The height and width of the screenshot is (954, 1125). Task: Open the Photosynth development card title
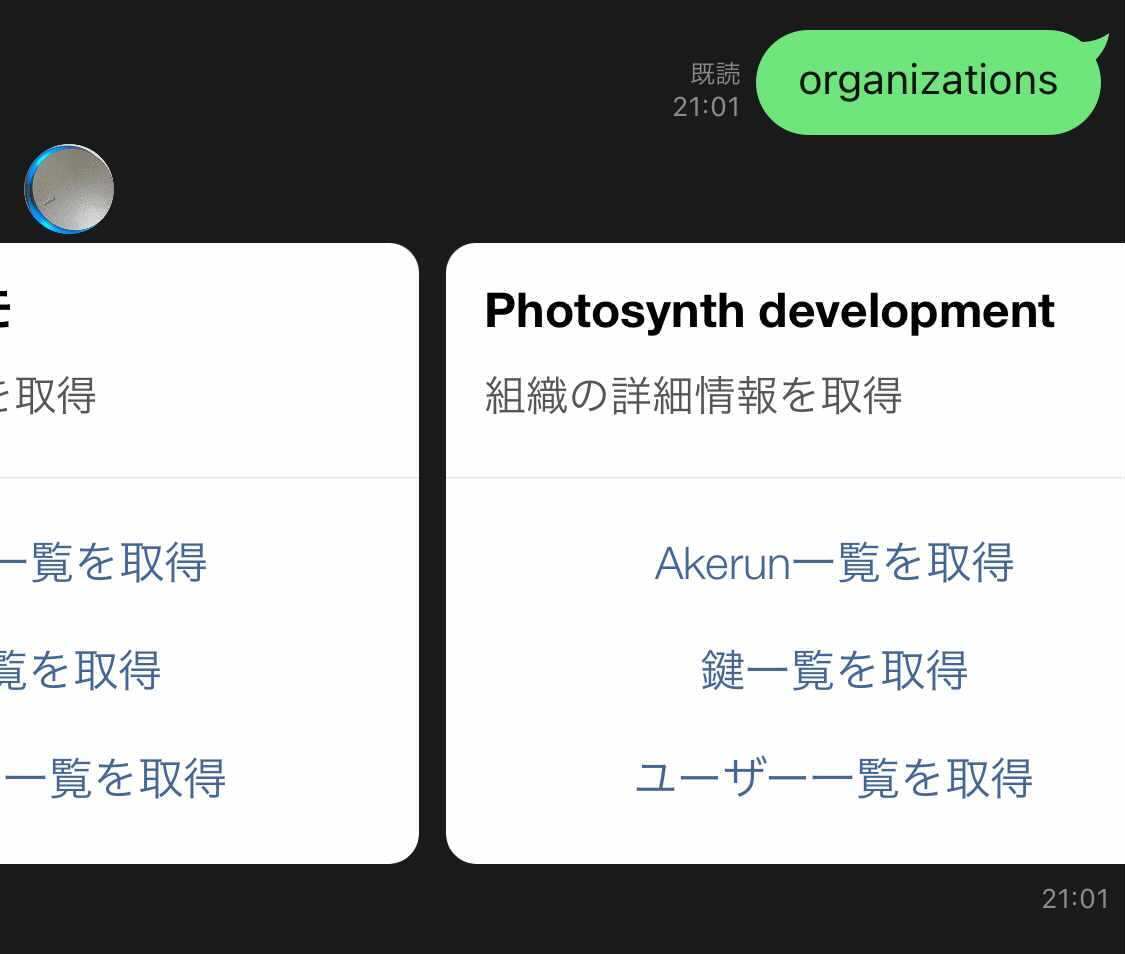point(769,312)
